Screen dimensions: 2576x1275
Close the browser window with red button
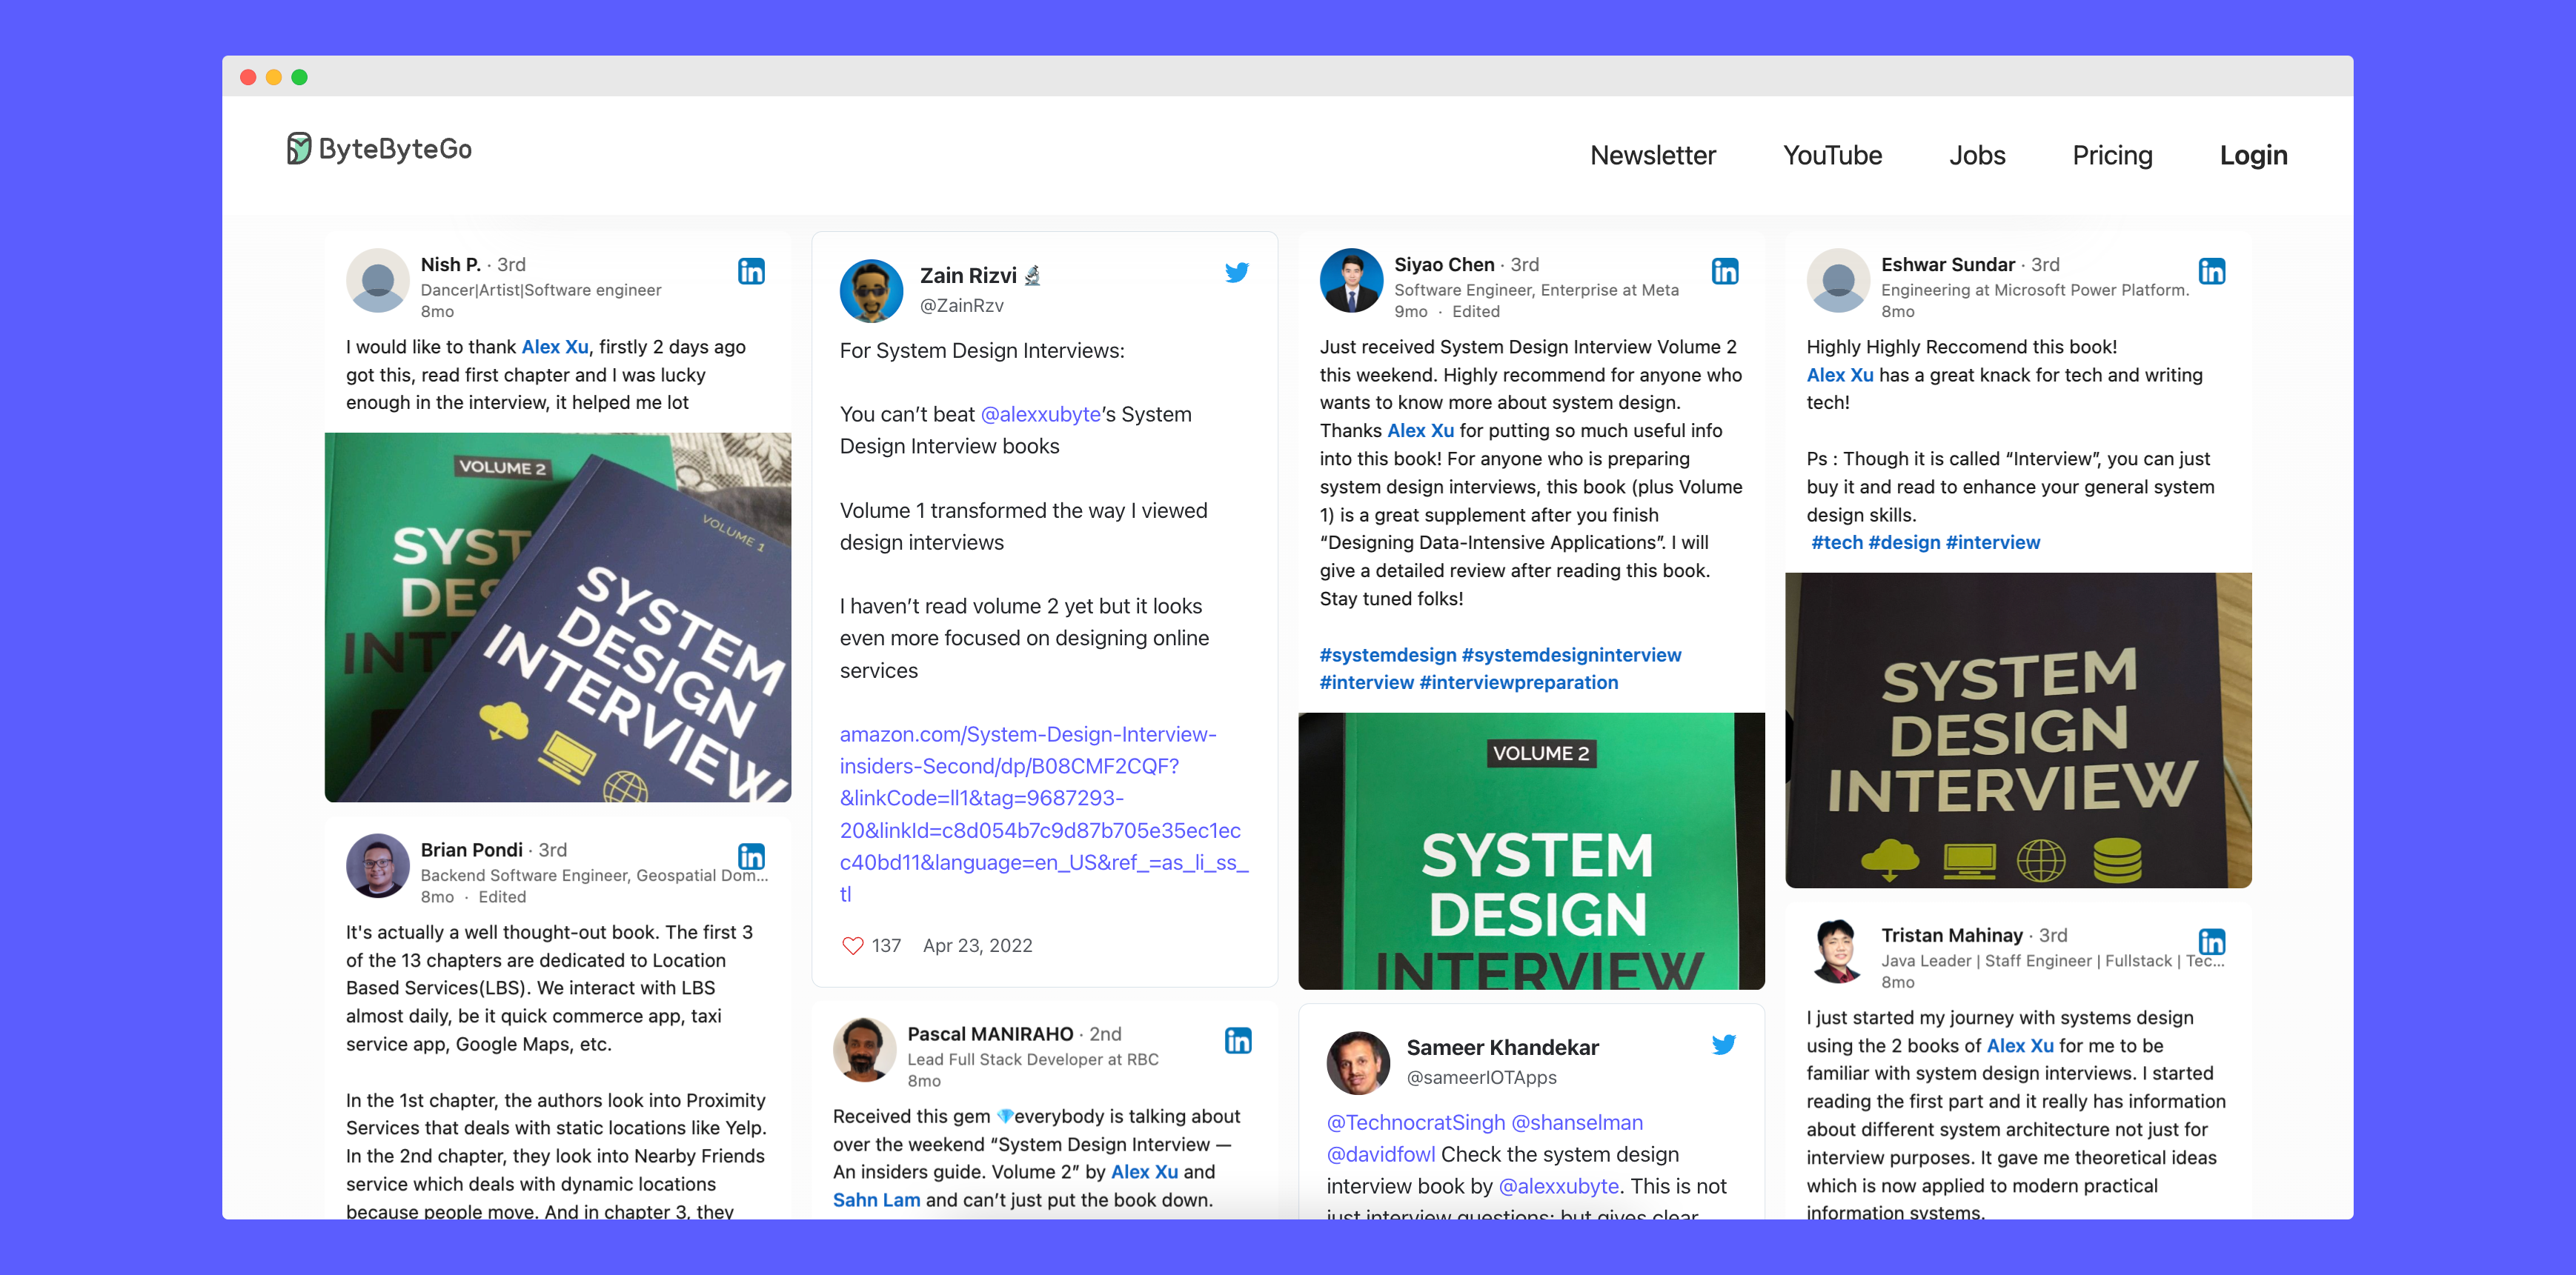(x=248, y=77)
